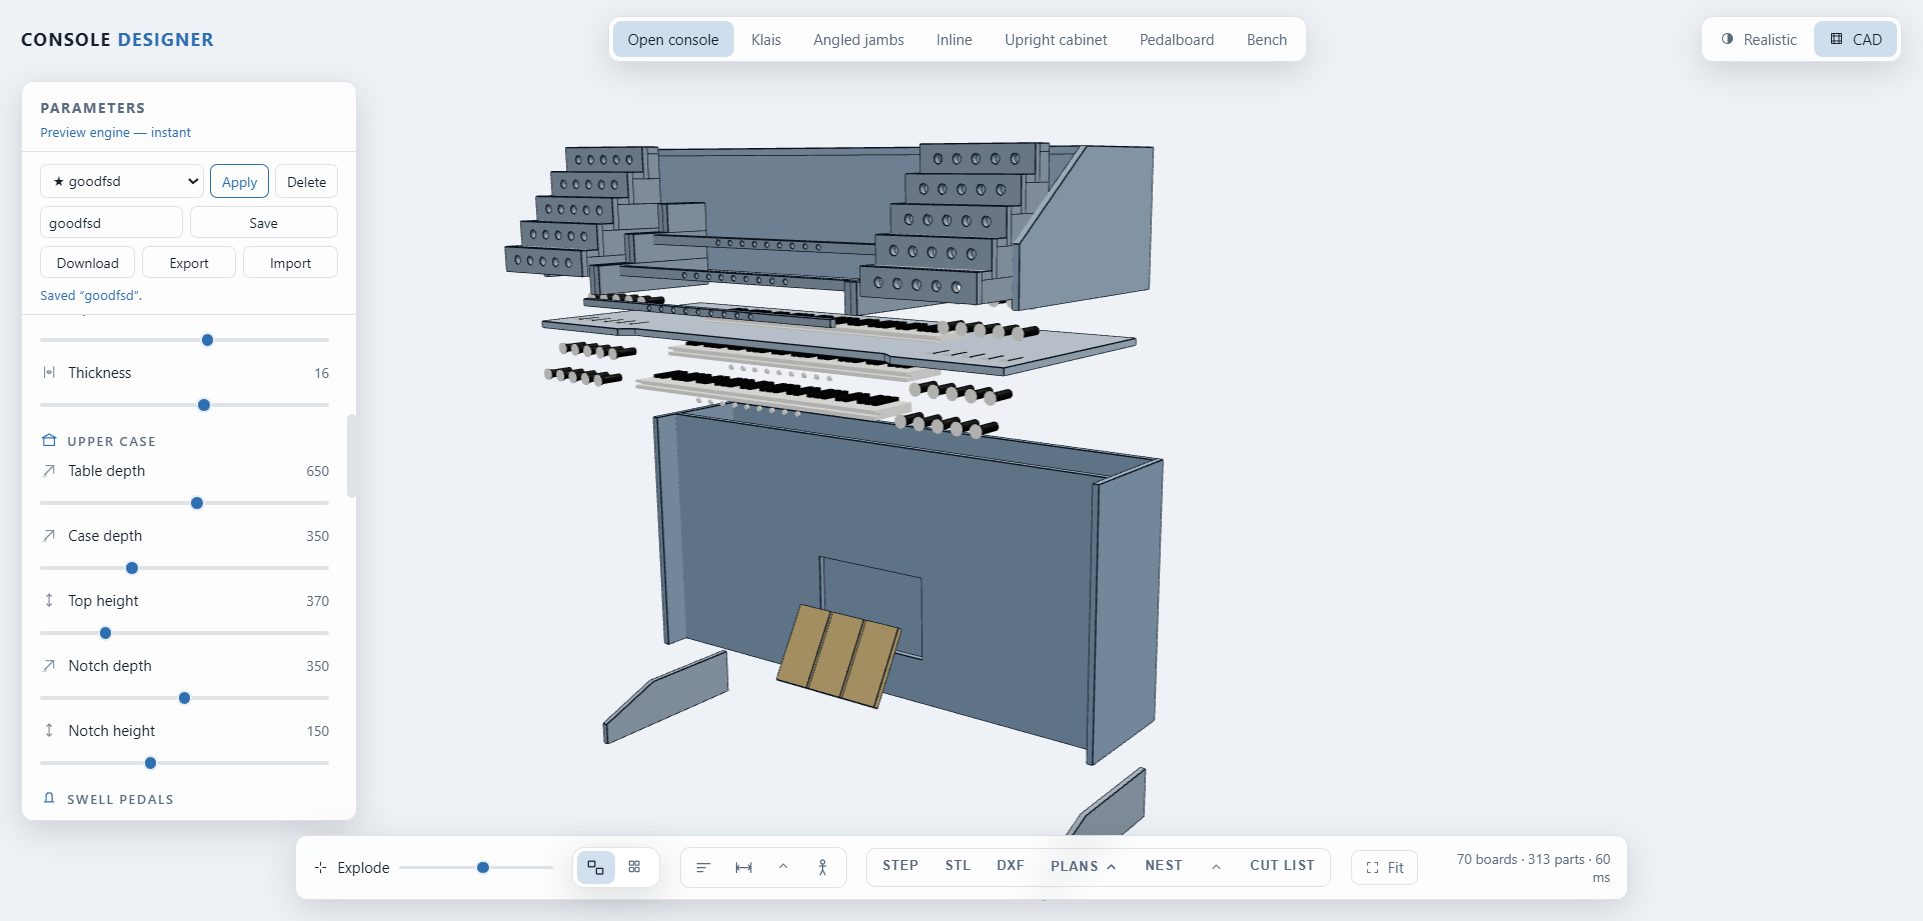1923x921 pixels.
Task: Click the Explode crosshair icon
Action: point(320,867)
